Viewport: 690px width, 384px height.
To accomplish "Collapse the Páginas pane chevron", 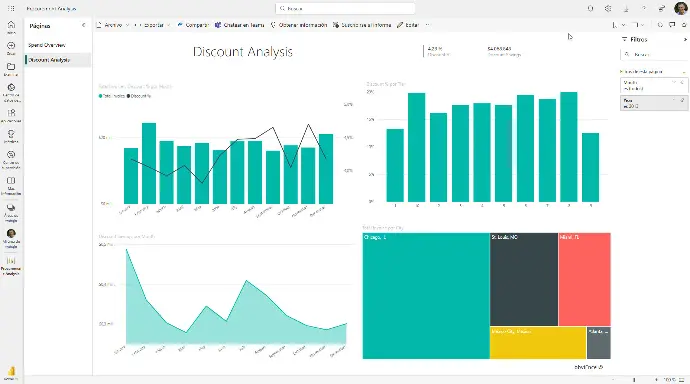I will point(84,25).
